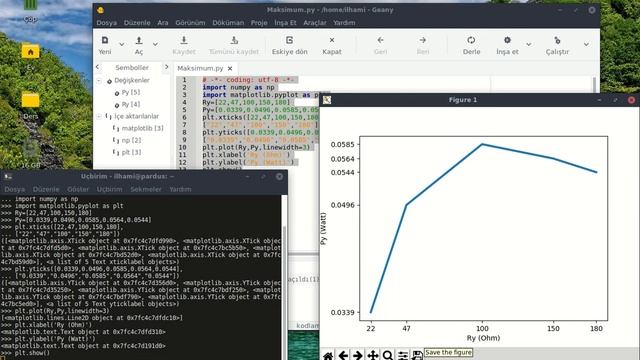
Task: Open the terminal Sekmeler menu
Action: click(146, 189)
